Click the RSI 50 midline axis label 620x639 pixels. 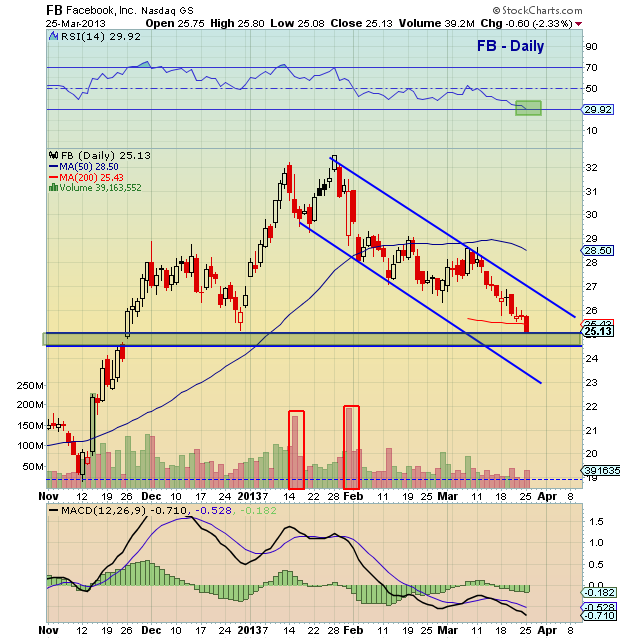[x=591, y=88]
